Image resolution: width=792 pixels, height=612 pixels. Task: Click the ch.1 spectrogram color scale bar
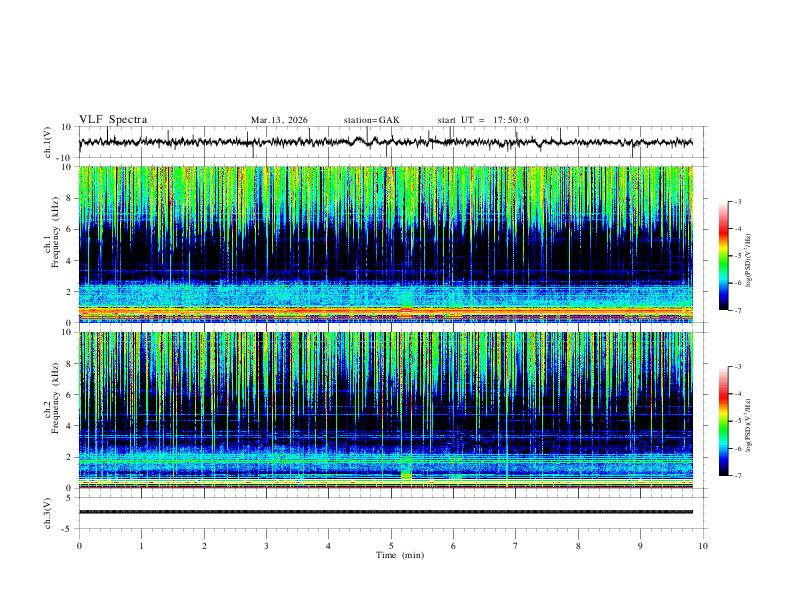[x=723, y=256]
